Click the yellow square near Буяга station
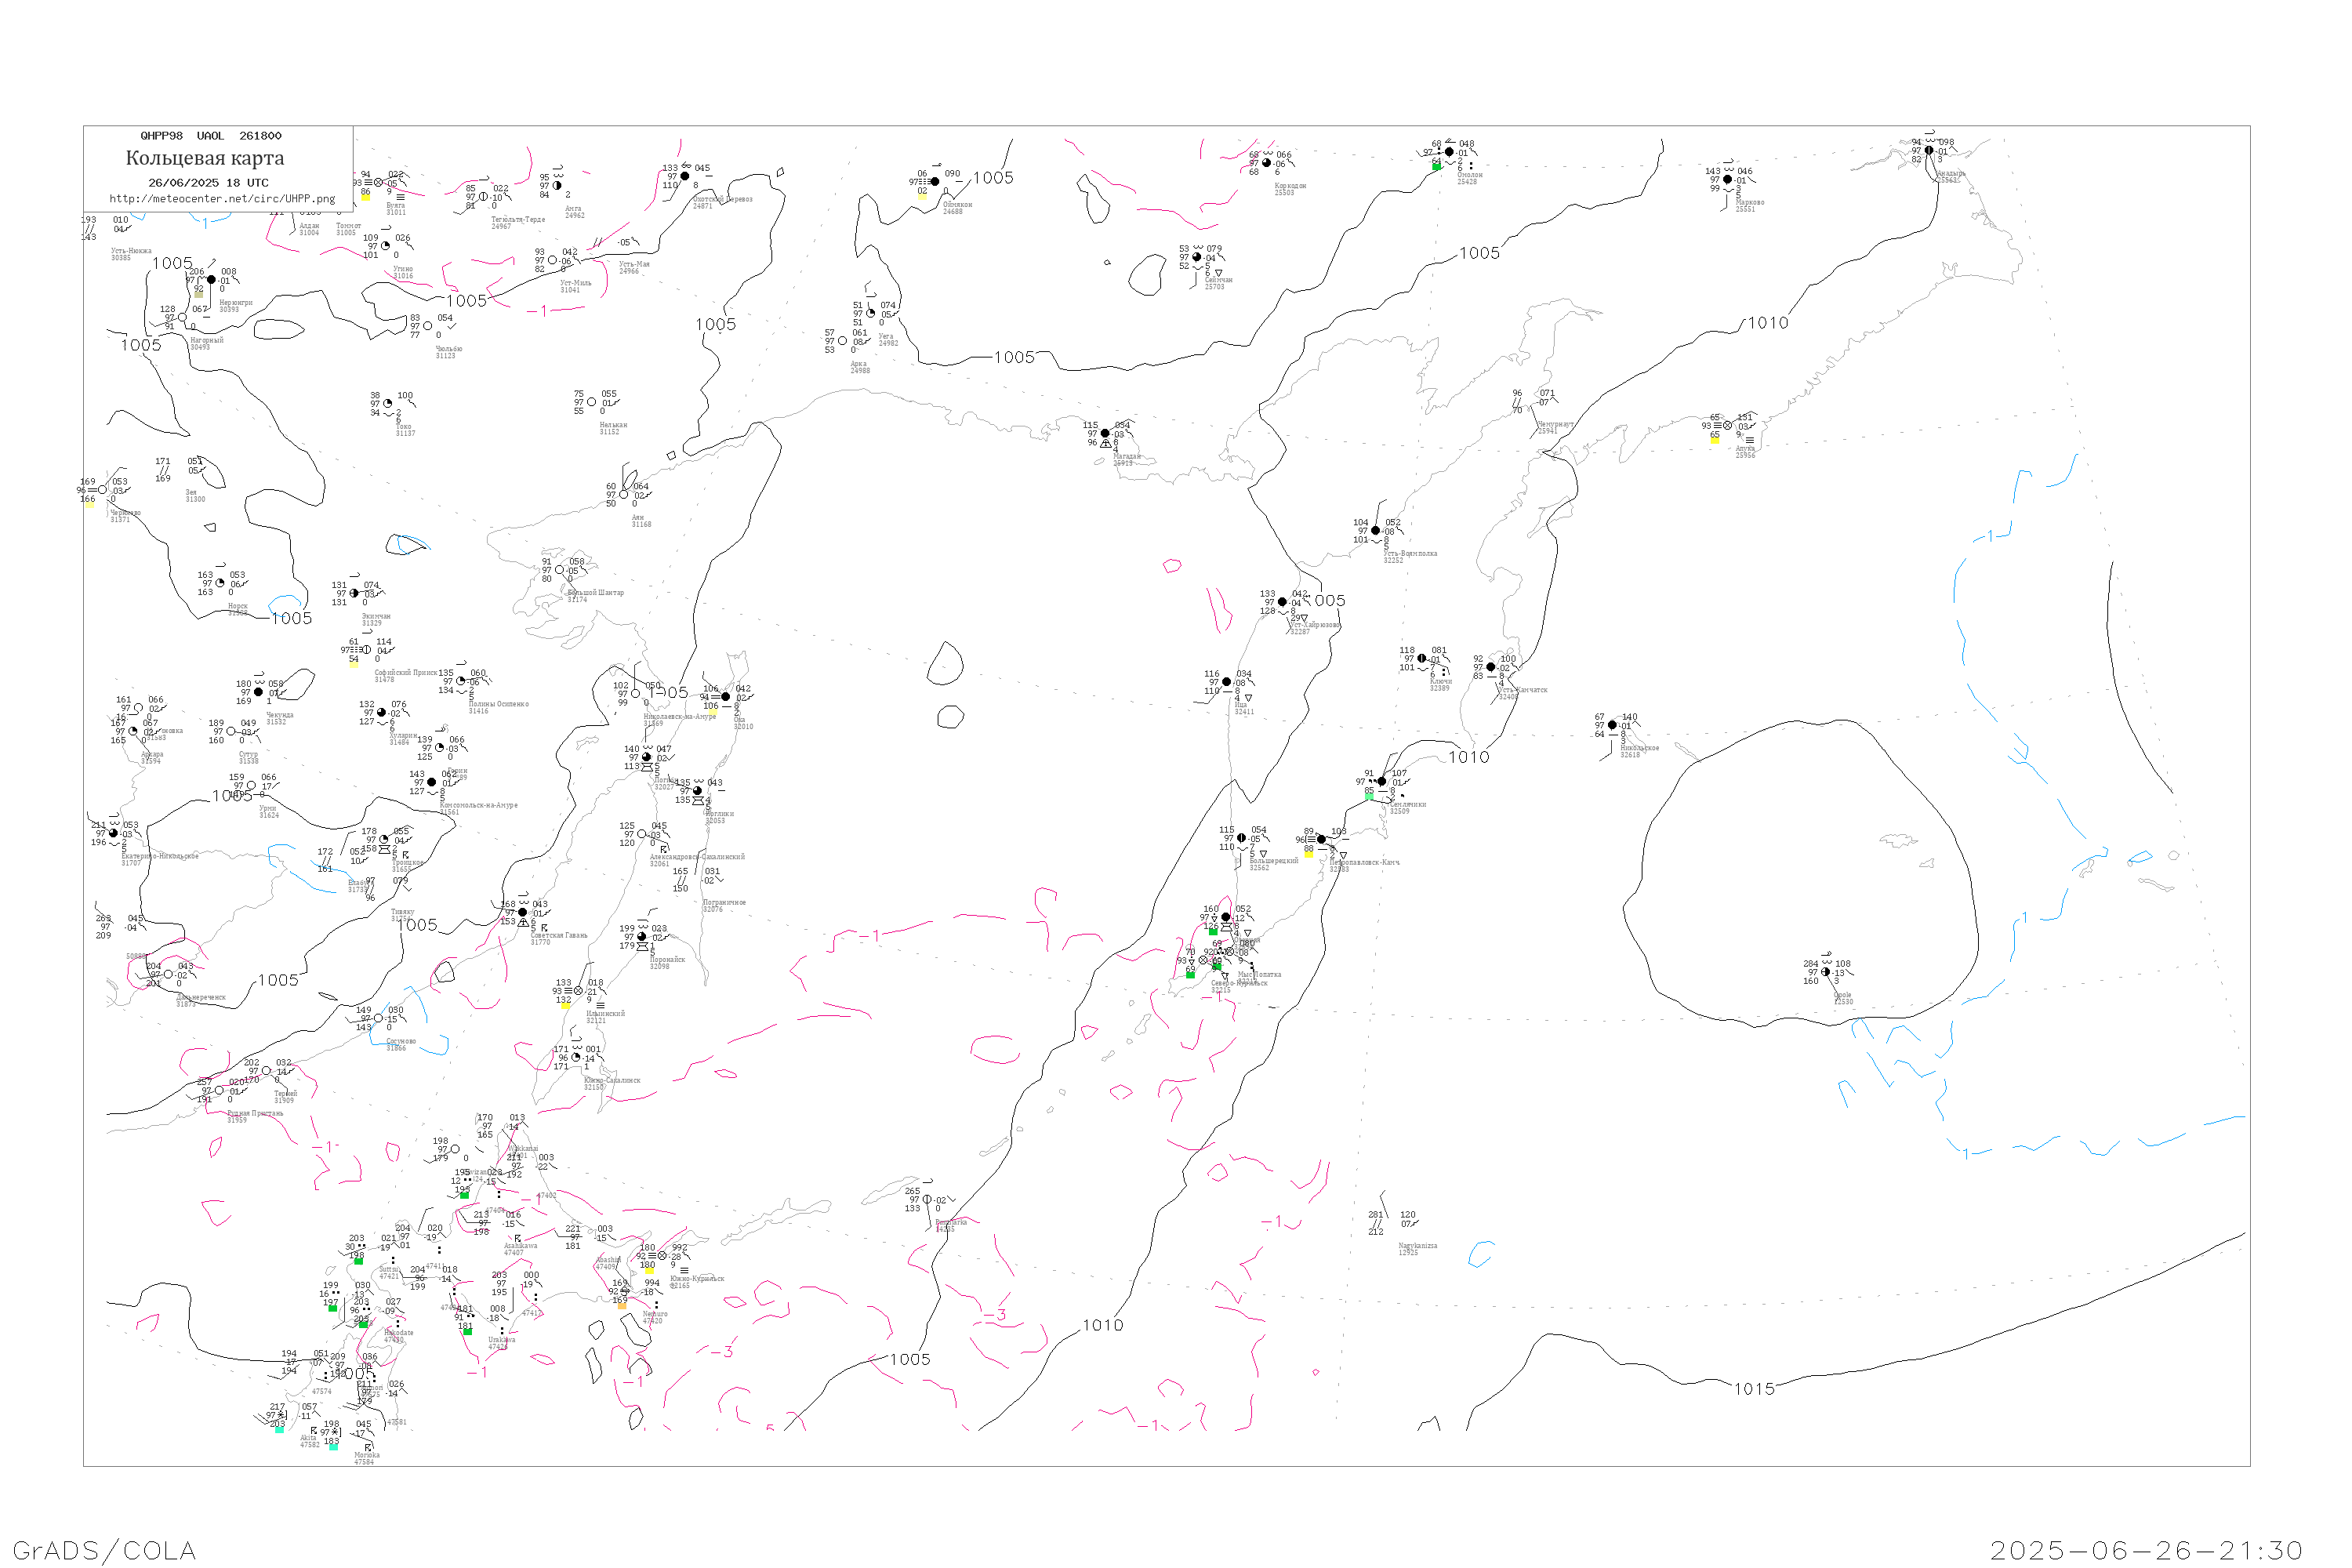Screen dimensions: 2352x1568 (x=365, y=198)
